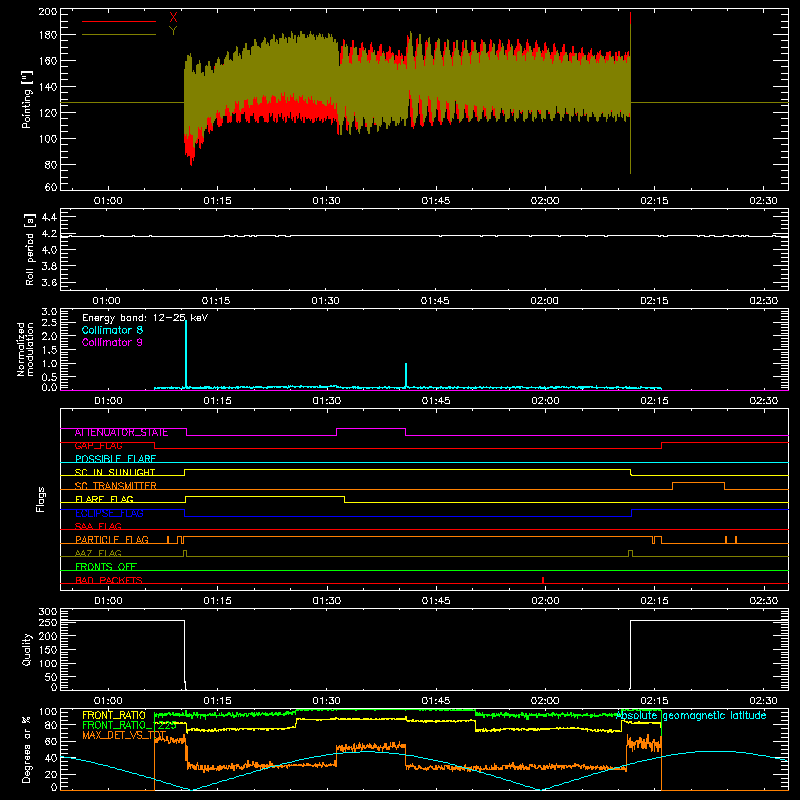Click the 'Degrees or %' axis title
This screenshot has height=800, width=800.
point(27,749)
